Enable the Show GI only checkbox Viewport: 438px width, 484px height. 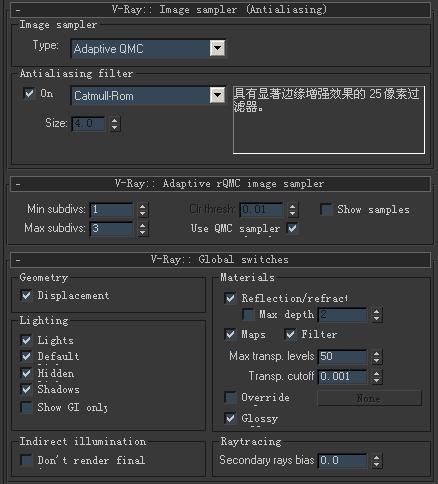(26, 407)
